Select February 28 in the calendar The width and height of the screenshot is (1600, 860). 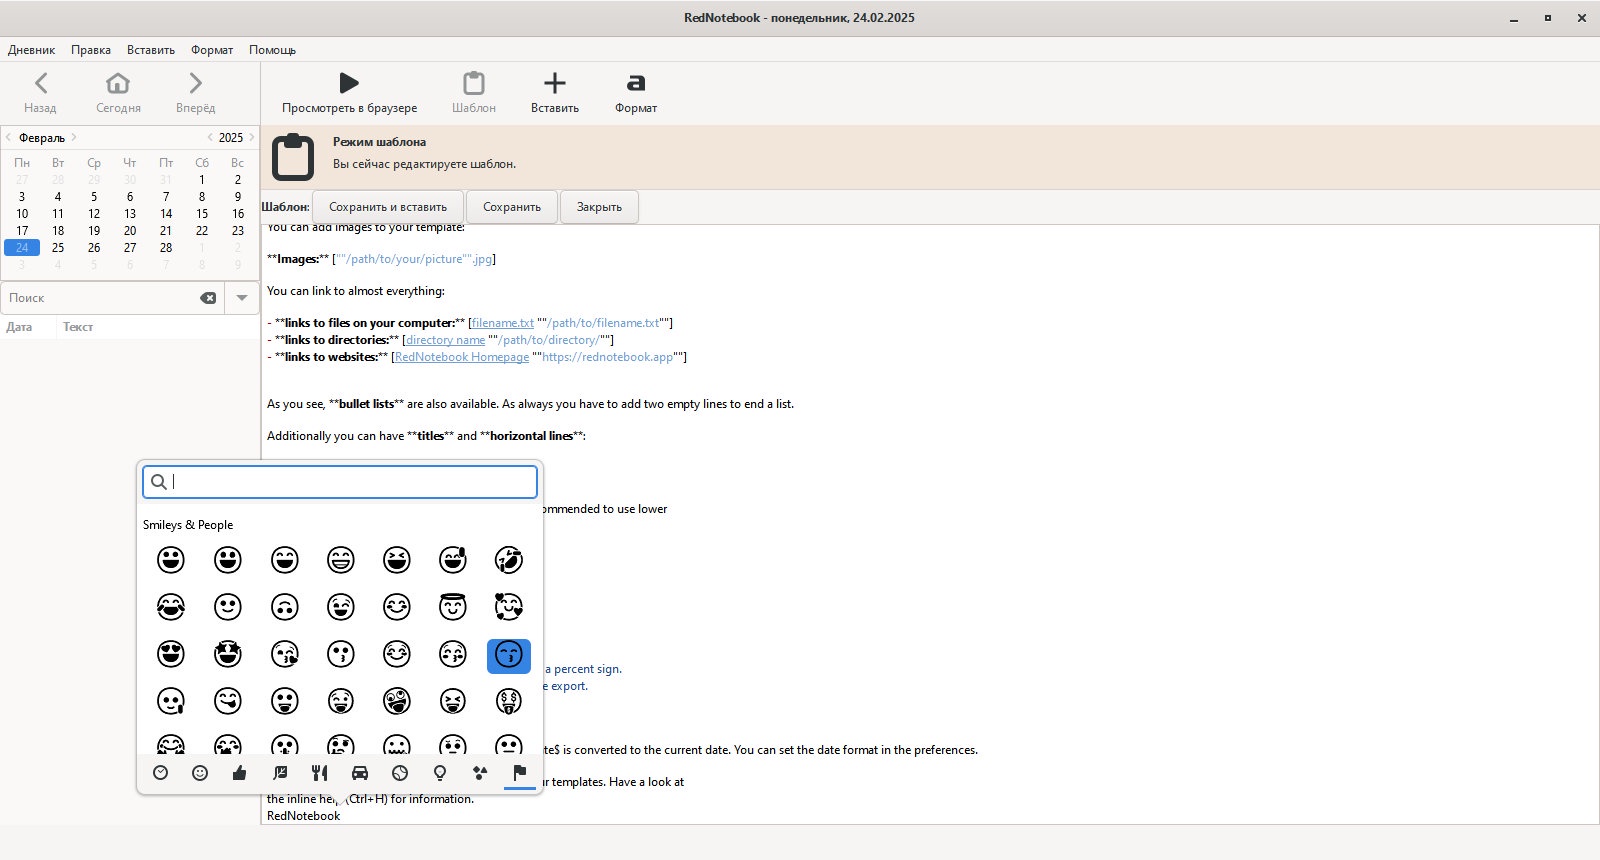(166, 247)
